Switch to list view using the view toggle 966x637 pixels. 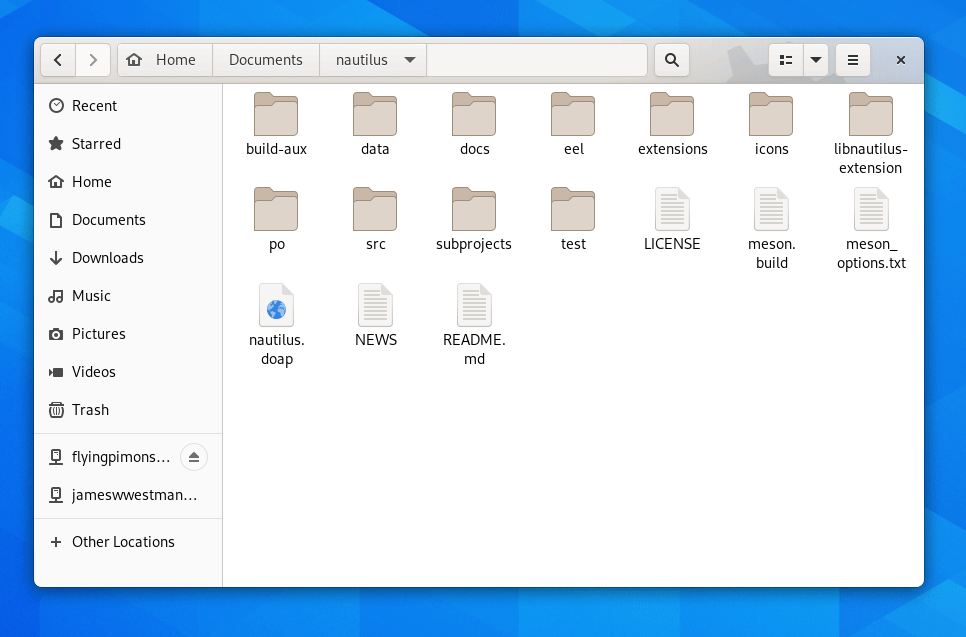click(x=786, y=60)
